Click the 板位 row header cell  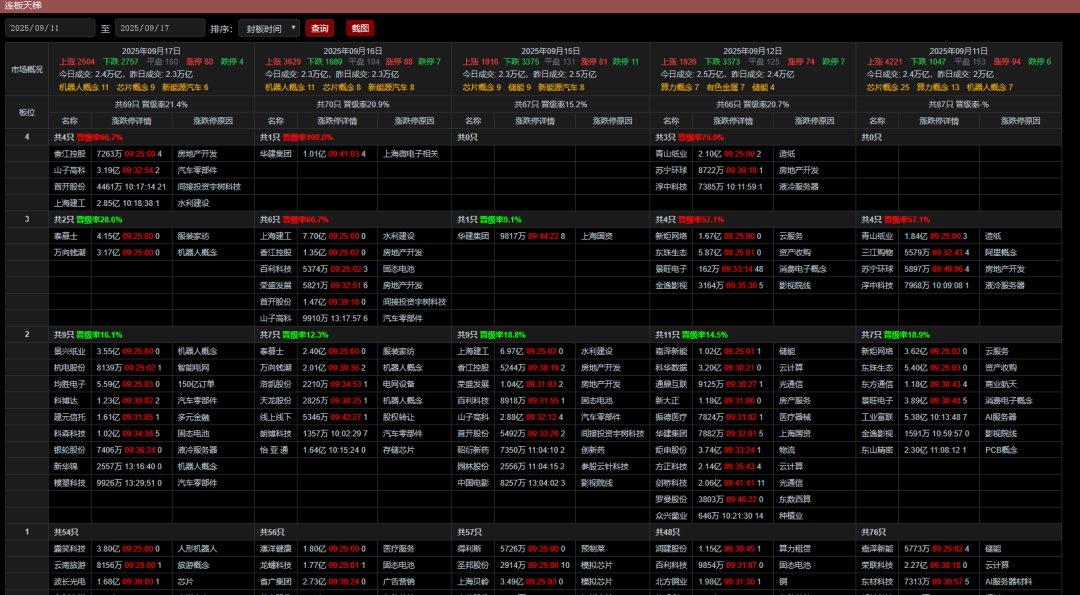(x=27, y=112)
